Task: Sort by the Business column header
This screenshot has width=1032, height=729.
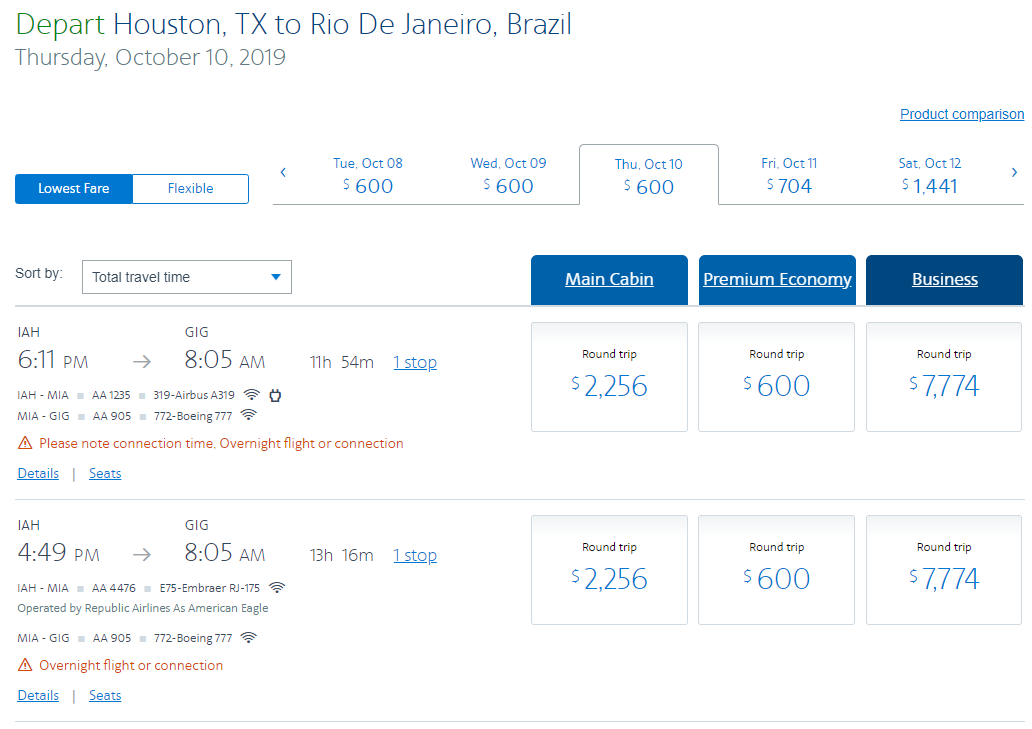Action: point(944,279)
